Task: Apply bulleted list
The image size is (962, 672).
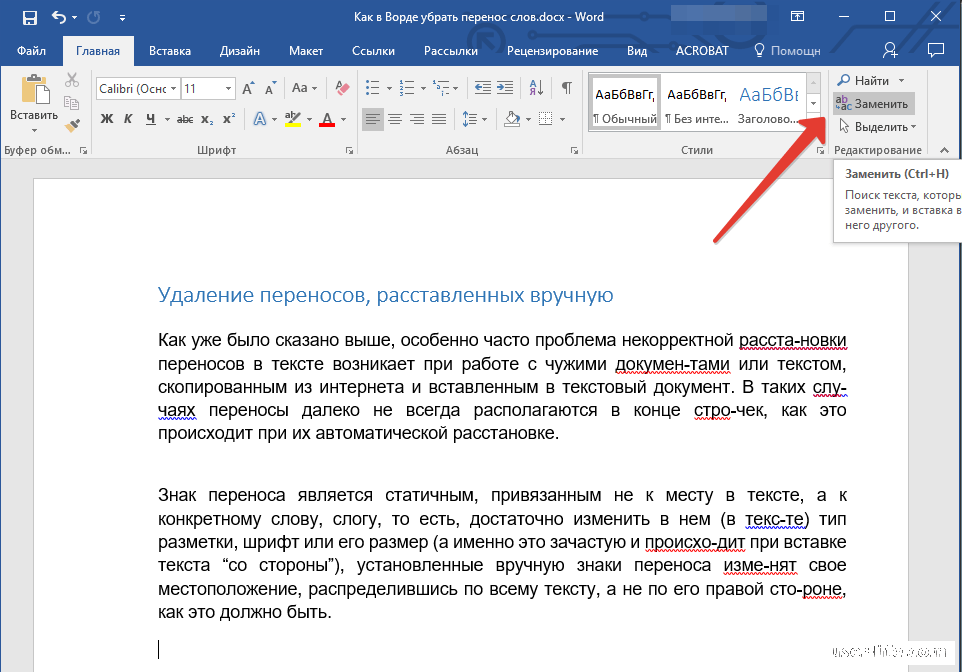Action: pyautogui.click(x=372, y=88)
